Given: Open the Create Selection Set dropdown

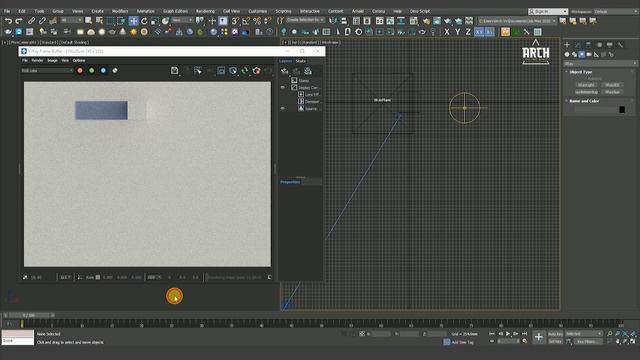Looking at the screenshot, I should 305,20.
